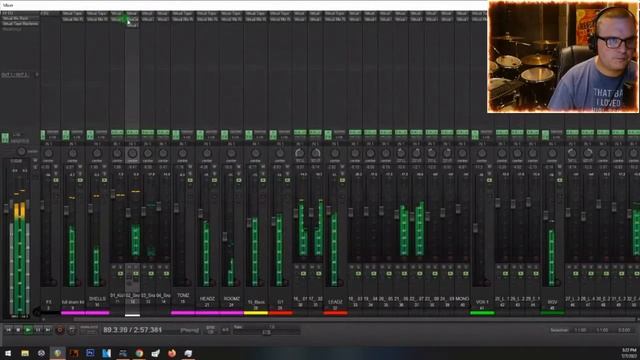The height and width of the screenshot is (360, 640).
Task: Open FX chain on the FX track
Action: click(x=43, y=135)
